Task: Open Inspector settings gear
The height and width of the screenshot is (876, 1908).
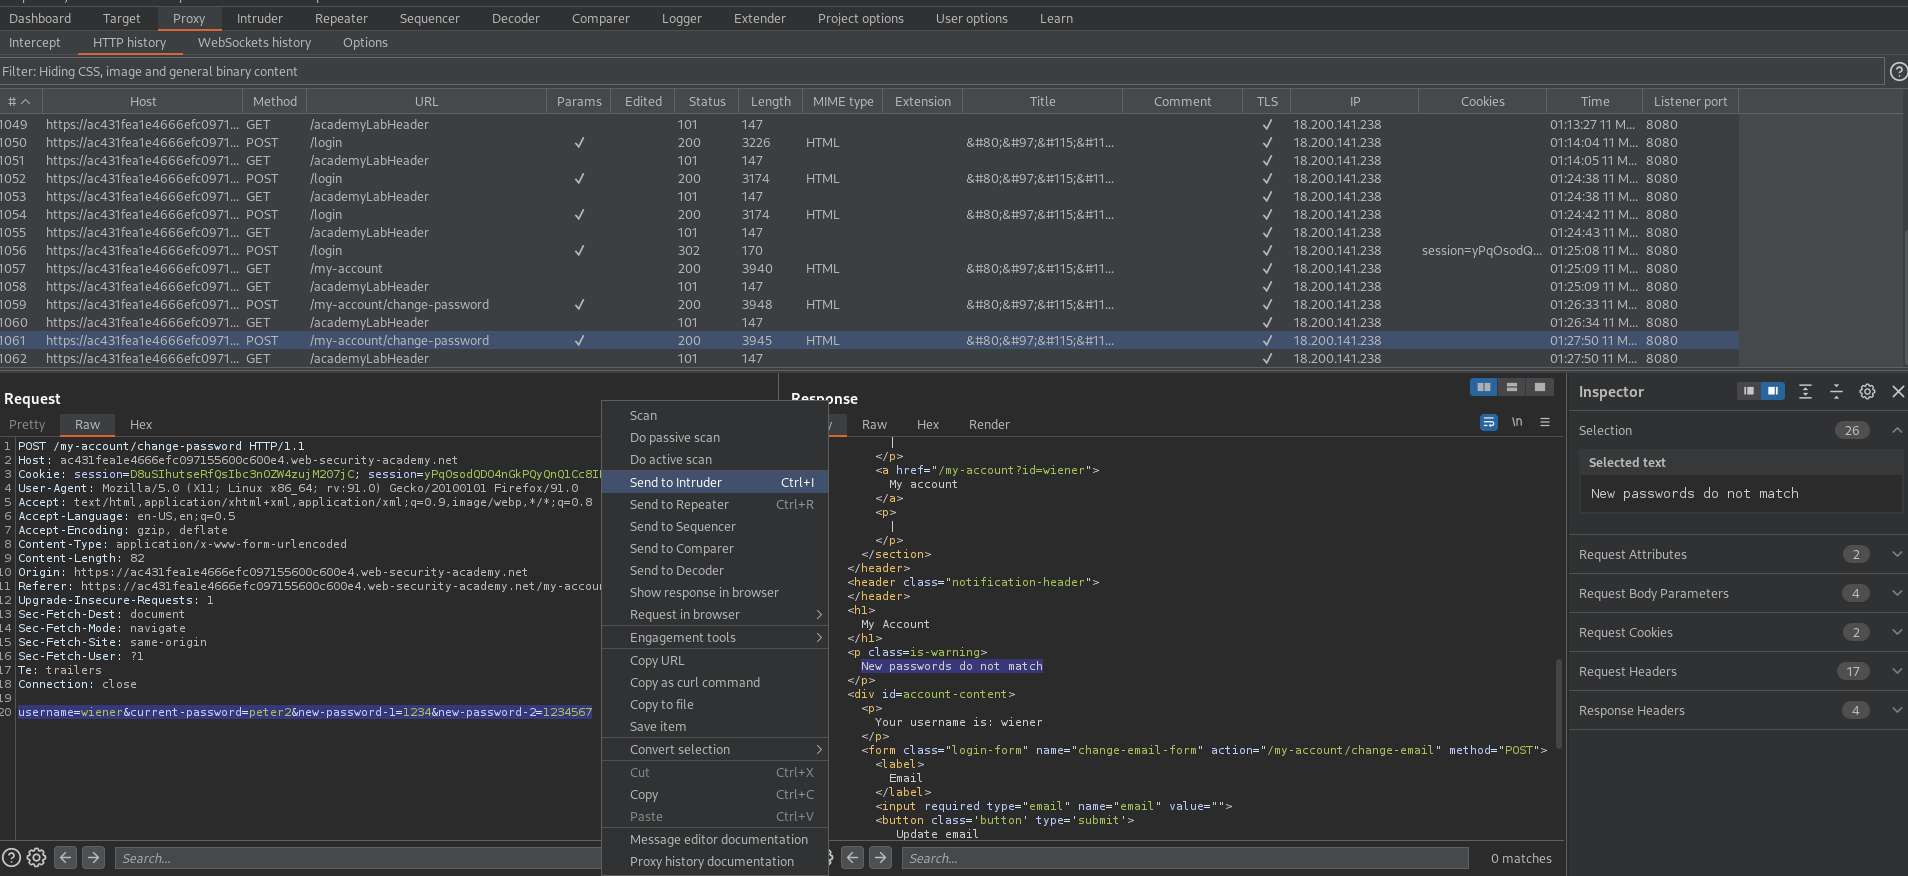Action: point(1867,391)
